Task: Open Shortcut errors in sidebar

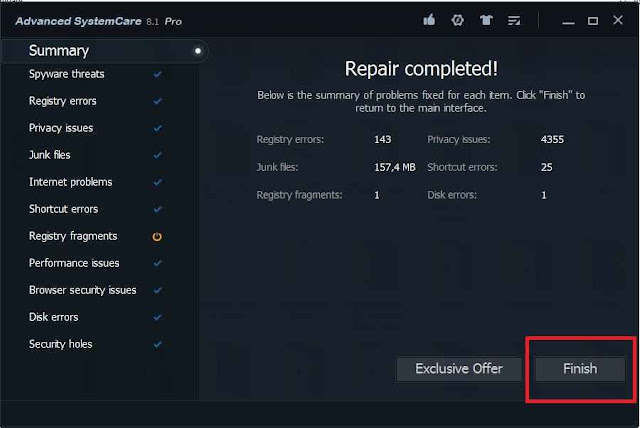Action: point(63,209)
